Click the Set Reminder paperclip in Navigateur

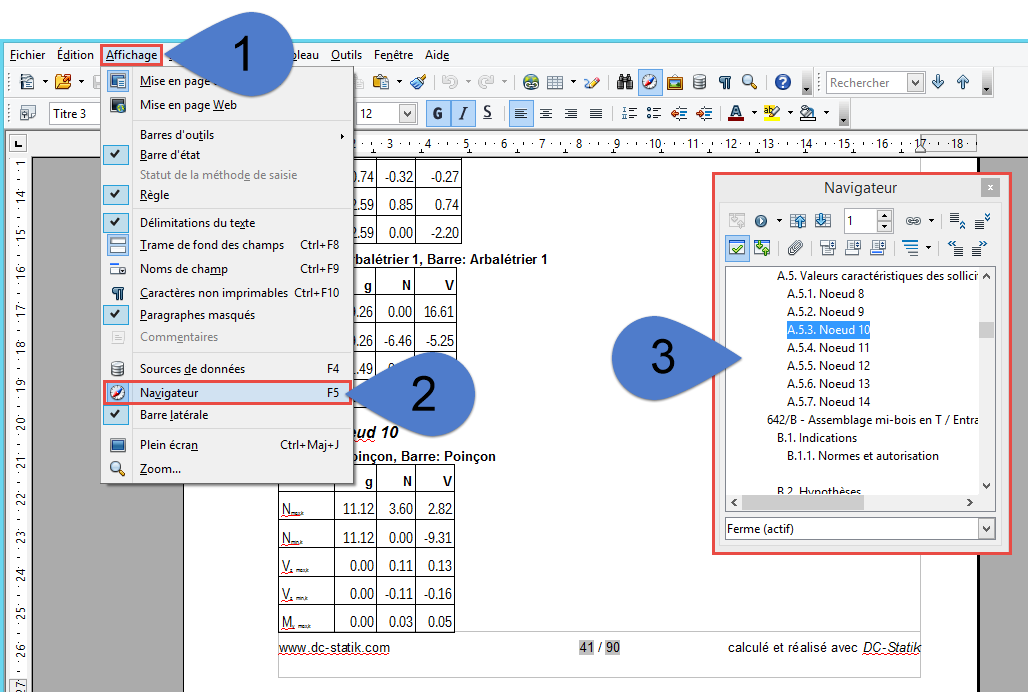795,247
